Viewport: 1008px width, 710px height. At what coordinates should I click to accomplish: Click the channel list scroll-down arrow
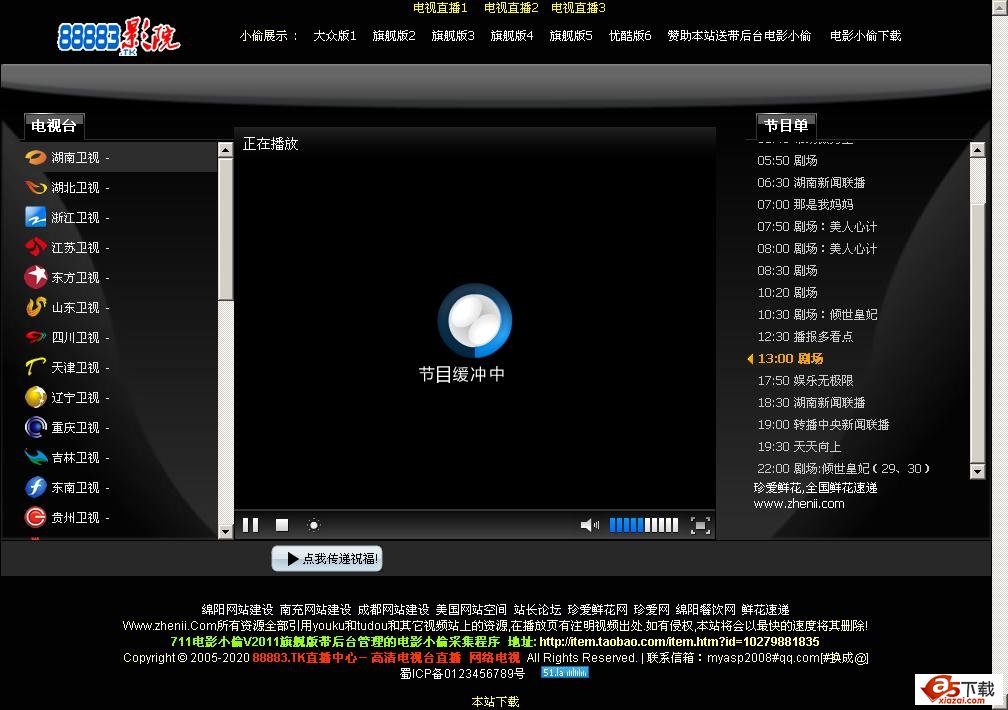tap(225, 532)
